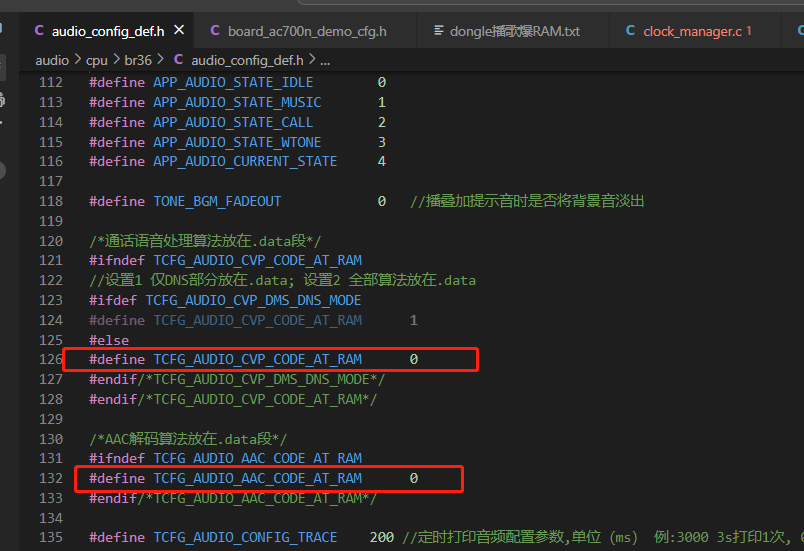Click APP_AUDIO_STATE_WTONE macro name
804x551 pixels.
237,142
